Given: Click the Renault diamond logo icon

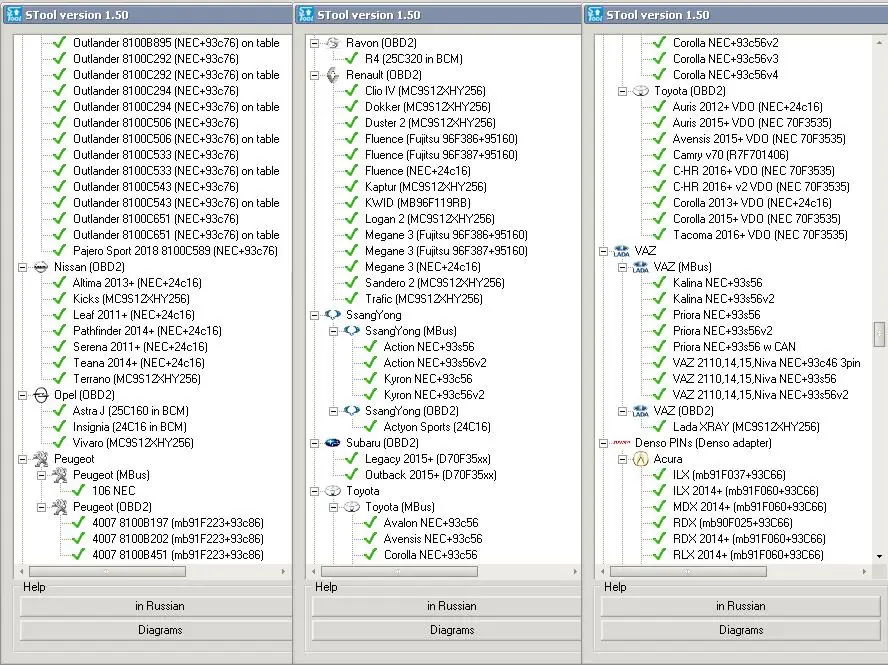Looking at the screenshot, I should (333, 75).
